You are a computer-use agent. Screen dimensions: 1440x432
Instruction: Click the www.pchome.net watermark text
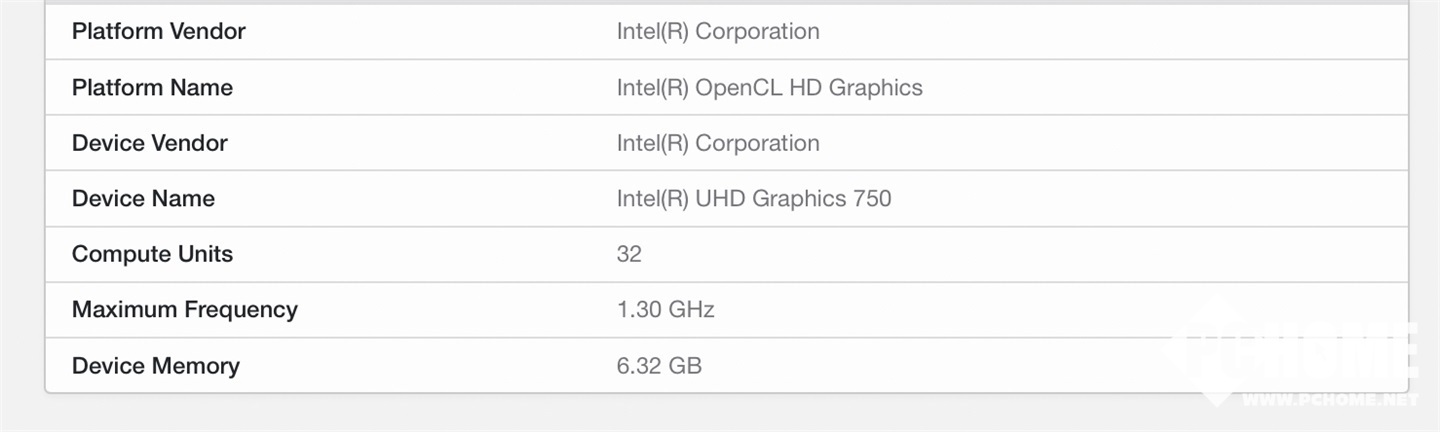pos(1330,398)
